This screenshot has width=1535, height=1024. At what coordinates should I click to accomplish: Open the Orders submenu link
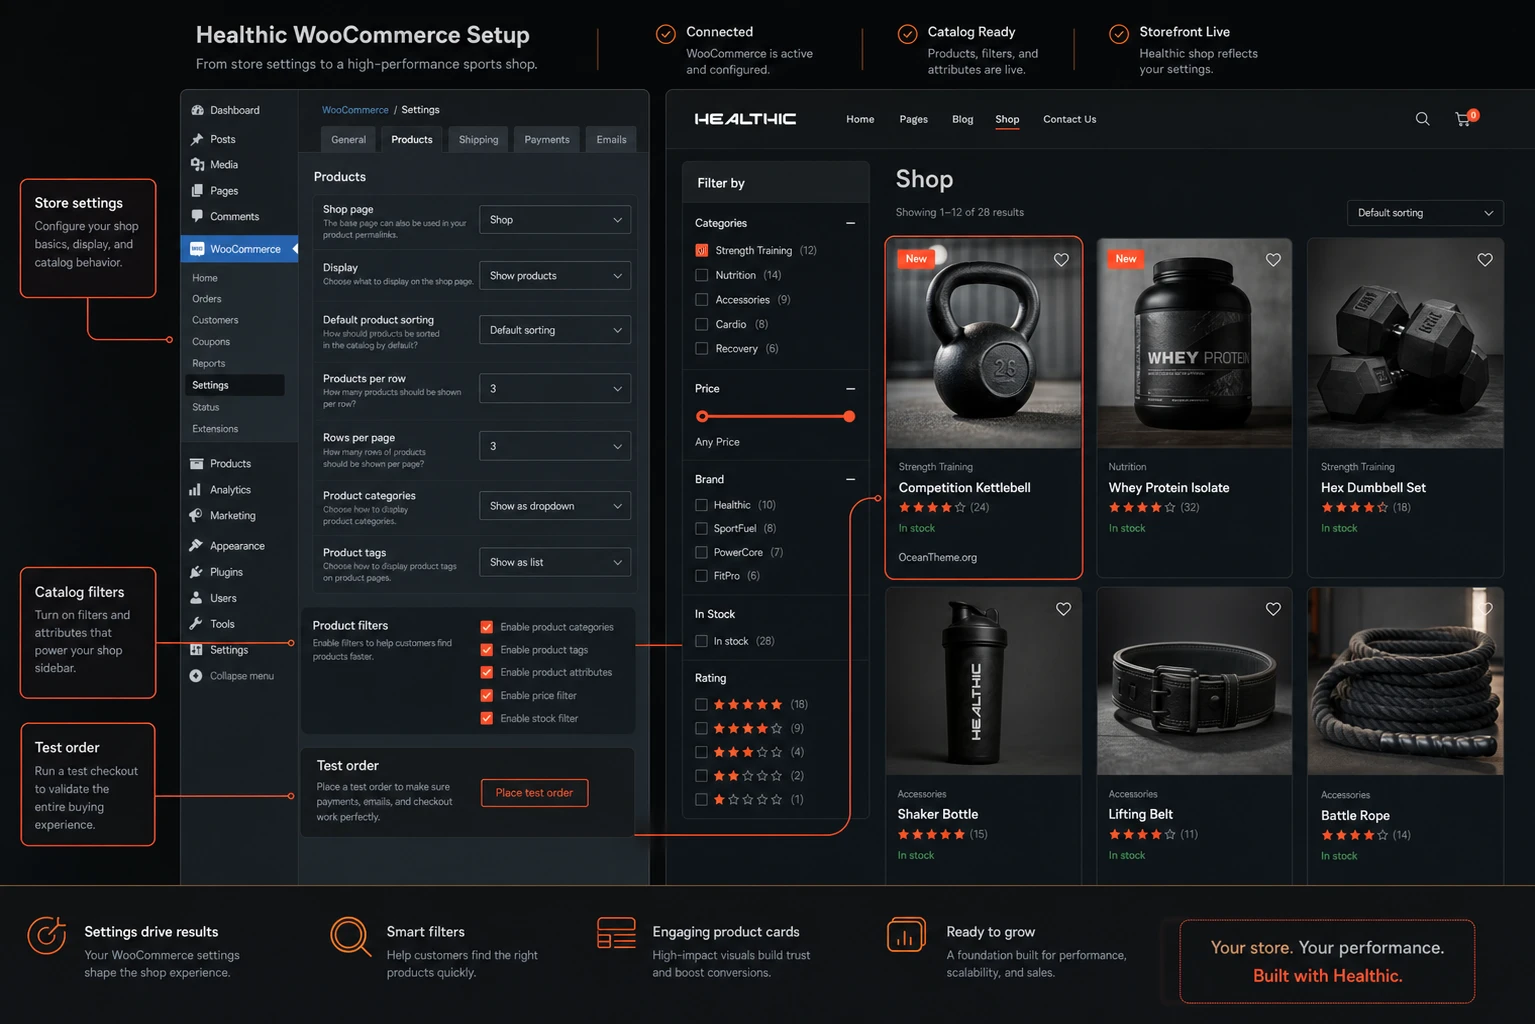pyautogui.click(x=207, y=299)
